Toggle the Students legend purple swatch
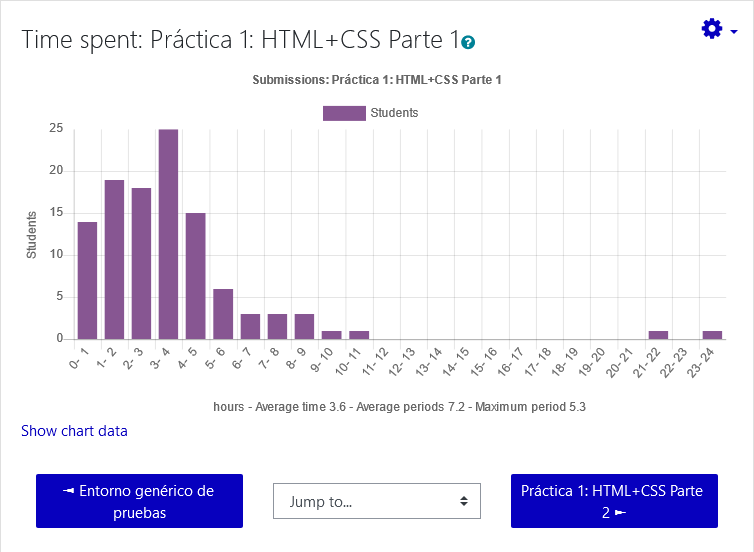The width and height of the screenshot is (754, 552). [344, 113]
